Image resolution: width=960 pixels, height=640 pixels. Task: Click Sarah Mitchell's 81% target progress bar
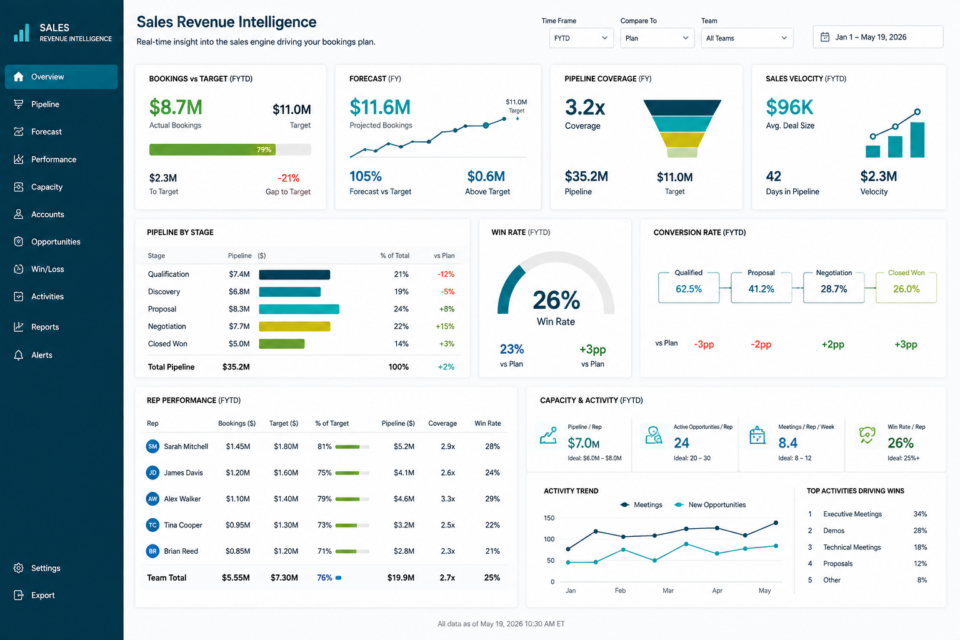click(x=352, y=446)
